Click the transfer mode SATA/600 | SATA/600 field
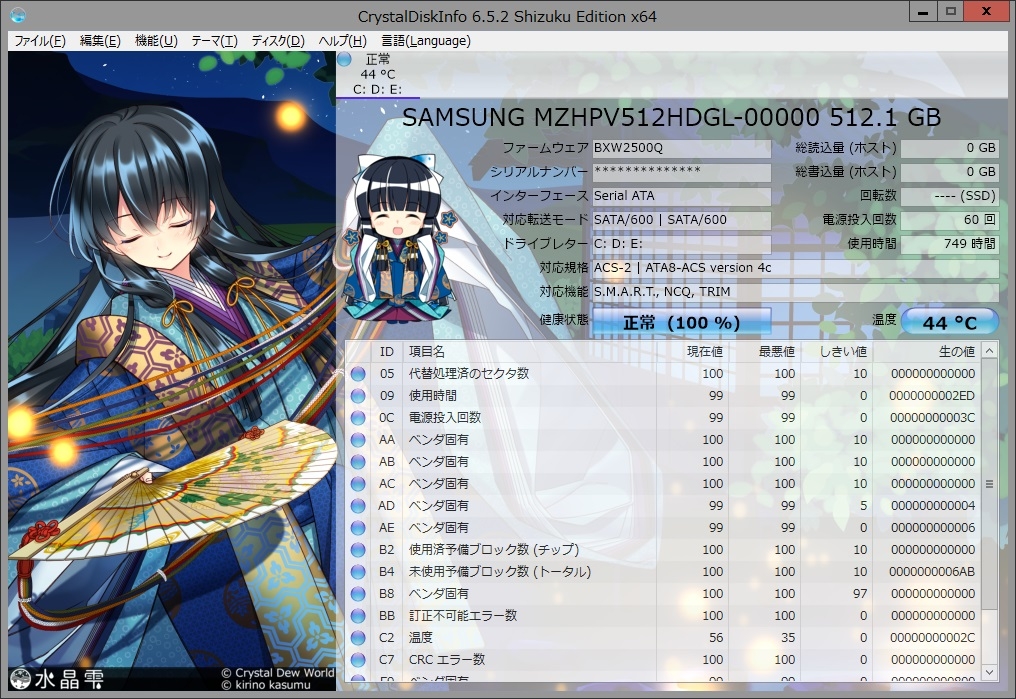The height and width of the screenshot is (699, 1016). click(682, 220)
